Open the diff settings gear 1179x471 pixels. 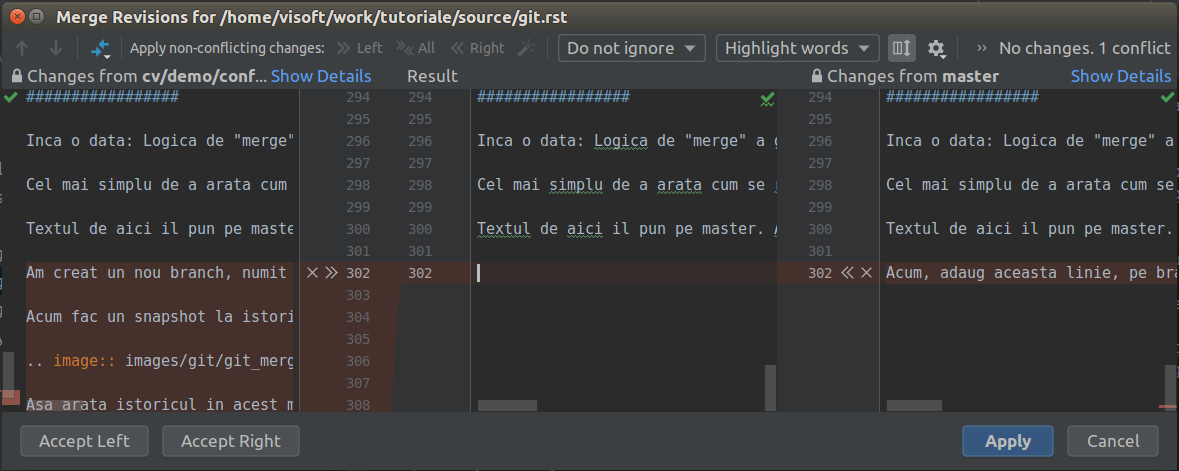click(936, 48)
